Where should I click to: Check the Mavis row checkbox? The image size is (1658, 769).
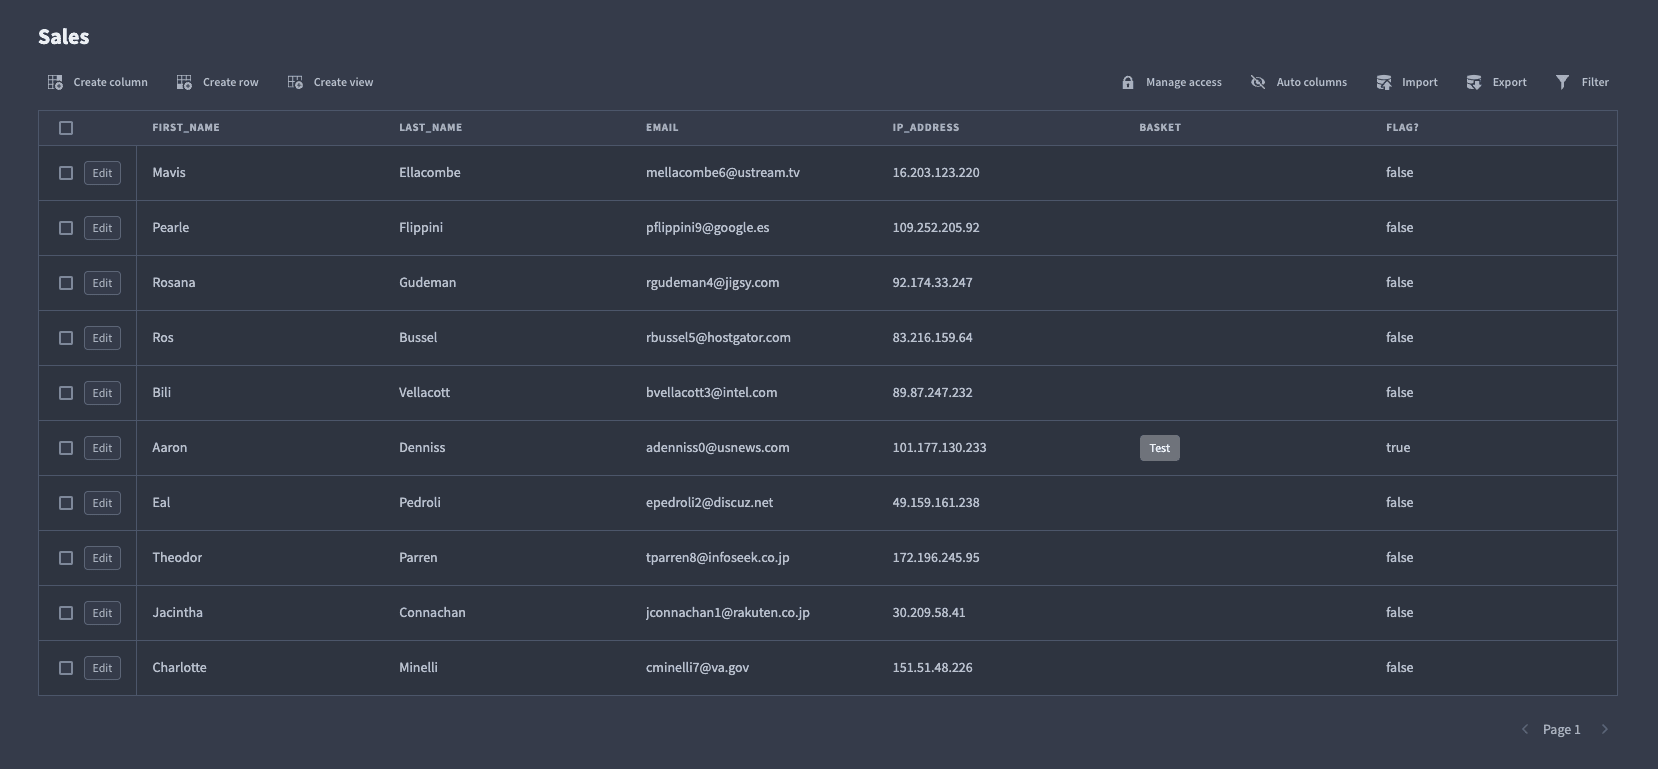[66, 173]
